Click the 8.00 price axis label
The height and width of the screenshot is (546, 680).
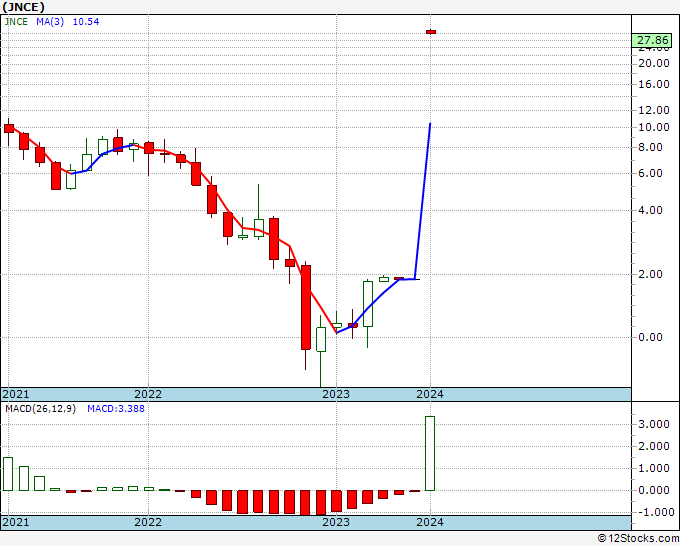tap(650, 147)
